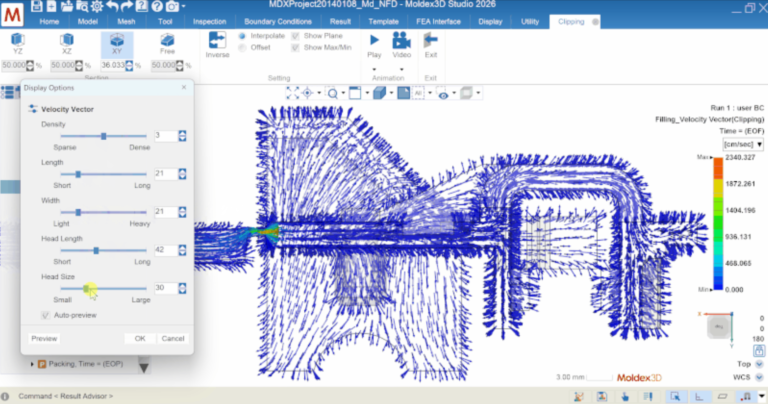
Task: Click the large down arrow beside Packing row
Action: point(144,367)
